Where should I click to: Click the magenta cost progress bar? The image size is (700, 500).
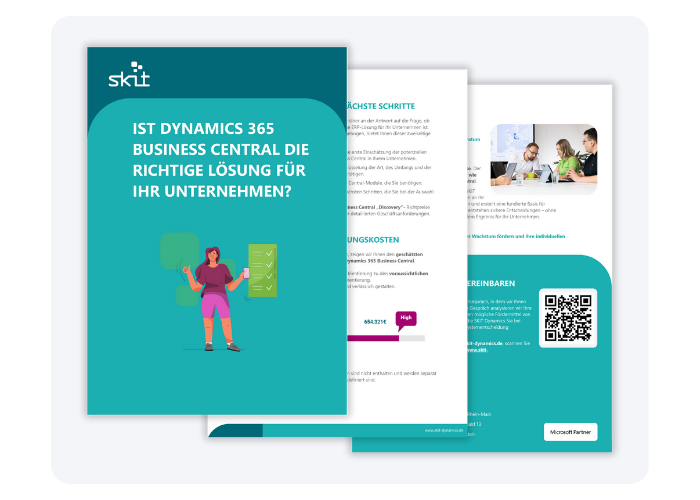[372, 338]
